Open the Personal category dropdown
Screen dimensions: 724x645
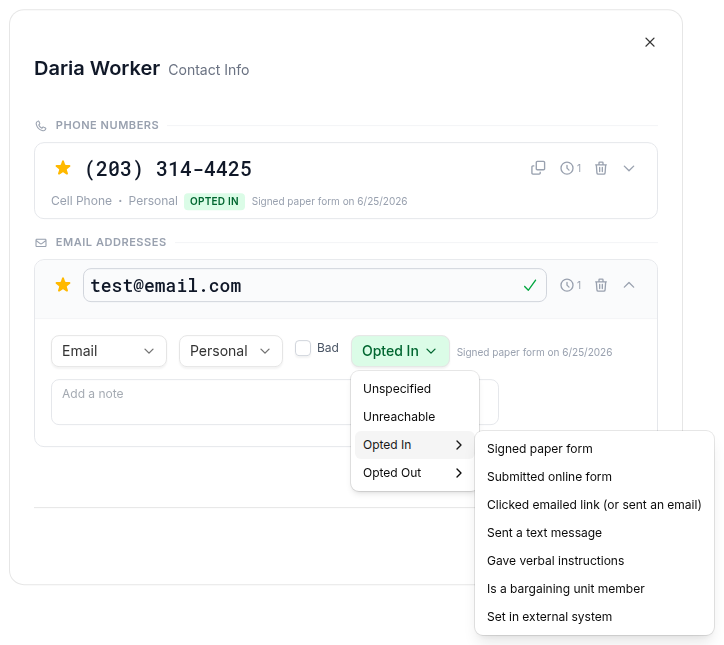[x=230, y=351]
